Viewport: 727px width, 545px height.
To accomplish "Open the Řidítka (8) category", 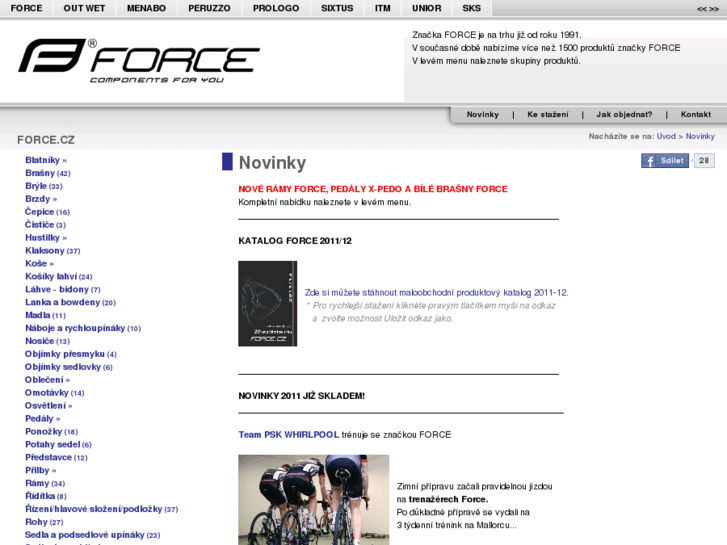I will point(46,496).
